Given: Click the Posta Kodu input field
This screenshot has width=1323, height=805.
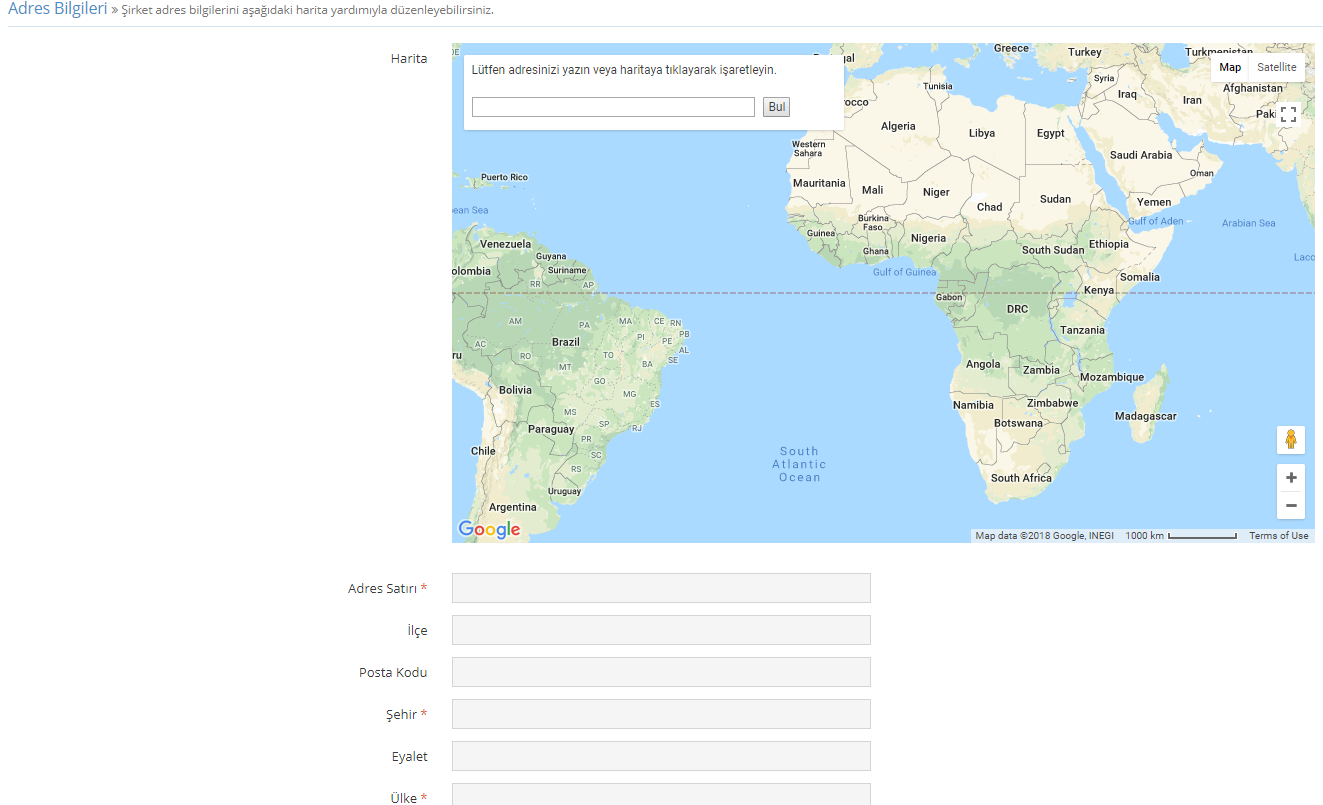Looking at the screenshot, I should [x=661, y=672].
